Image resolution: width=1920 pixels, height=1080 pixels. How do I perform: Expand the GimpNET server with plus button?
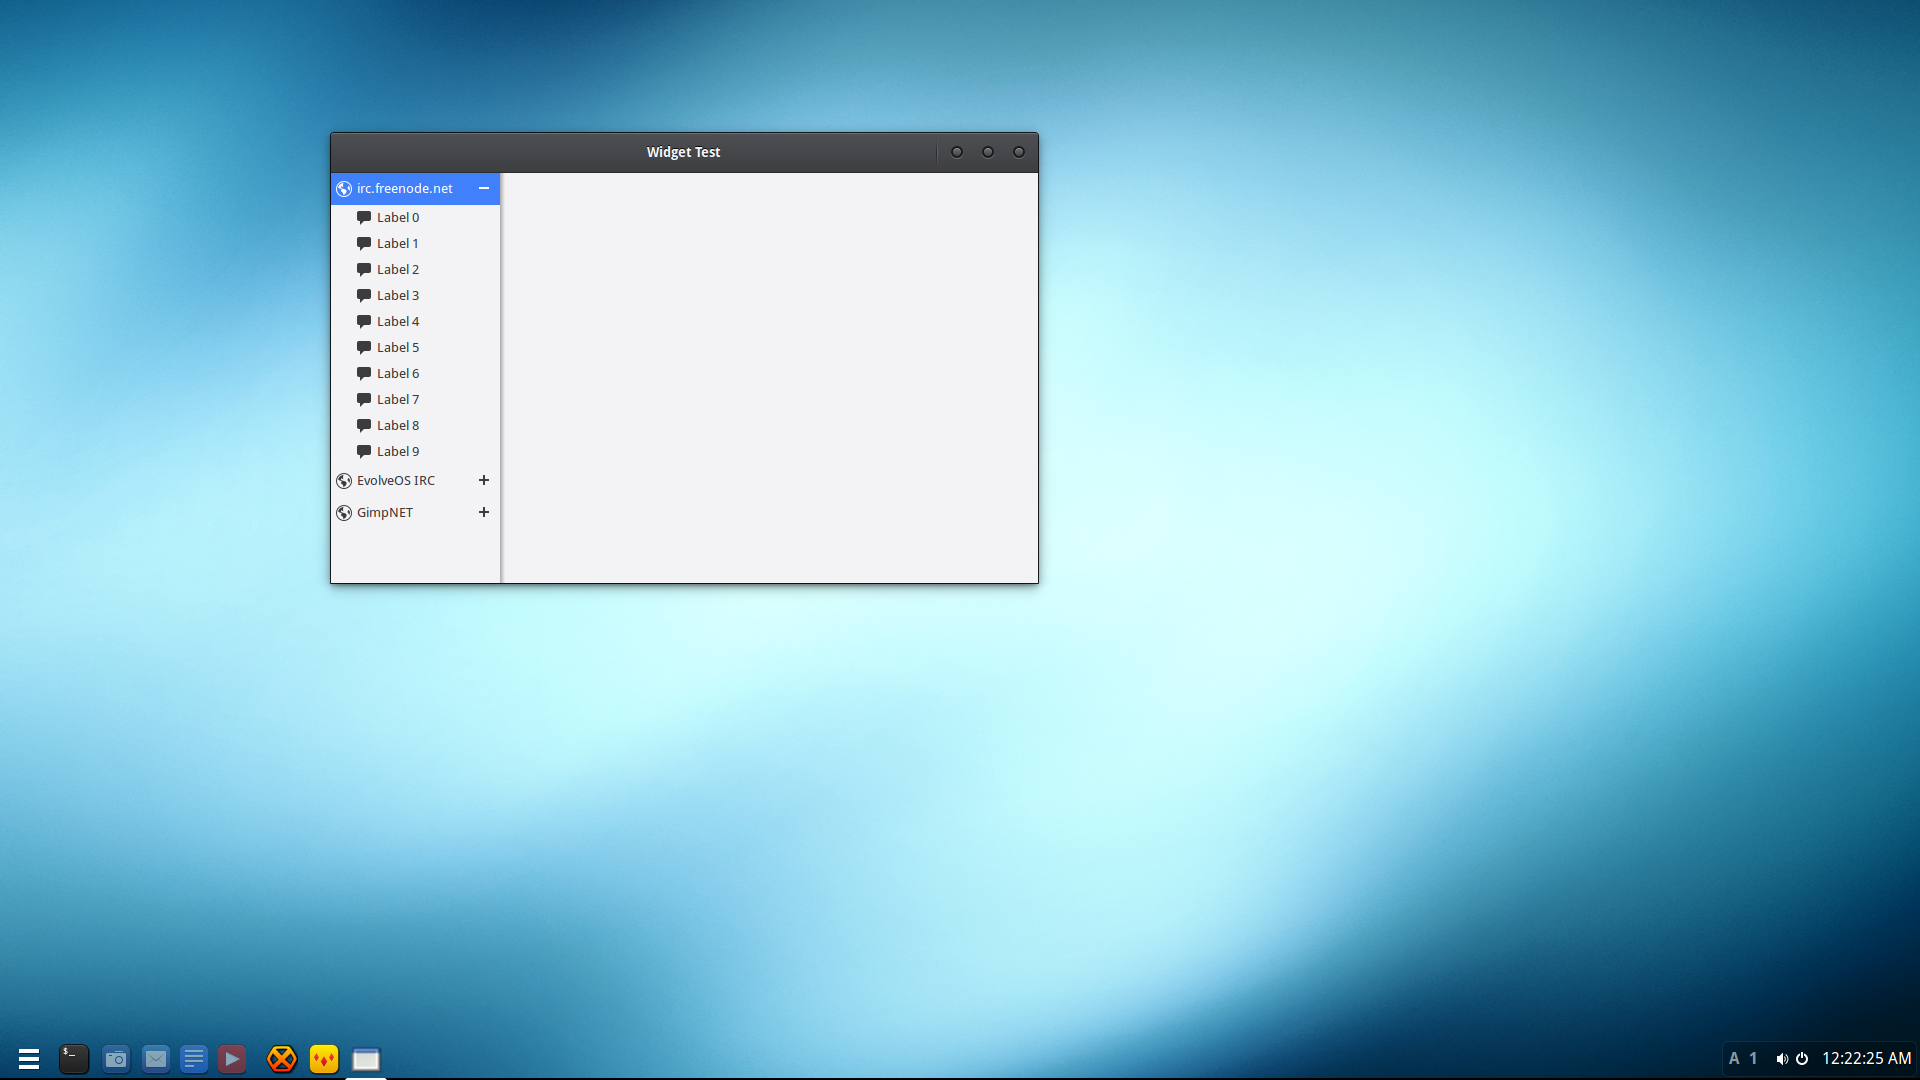[x=484, y=512]
